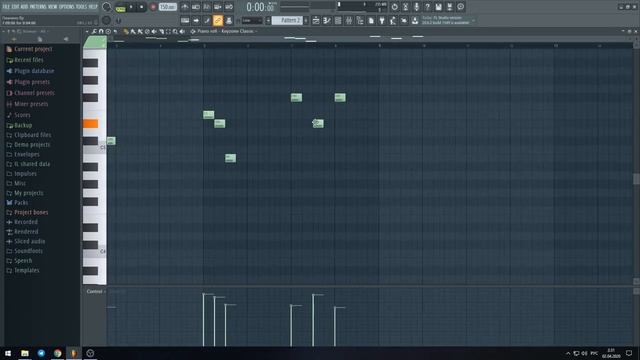Select the Draw pencil tool
The image size is (640, 360).
tap(126, 31)
